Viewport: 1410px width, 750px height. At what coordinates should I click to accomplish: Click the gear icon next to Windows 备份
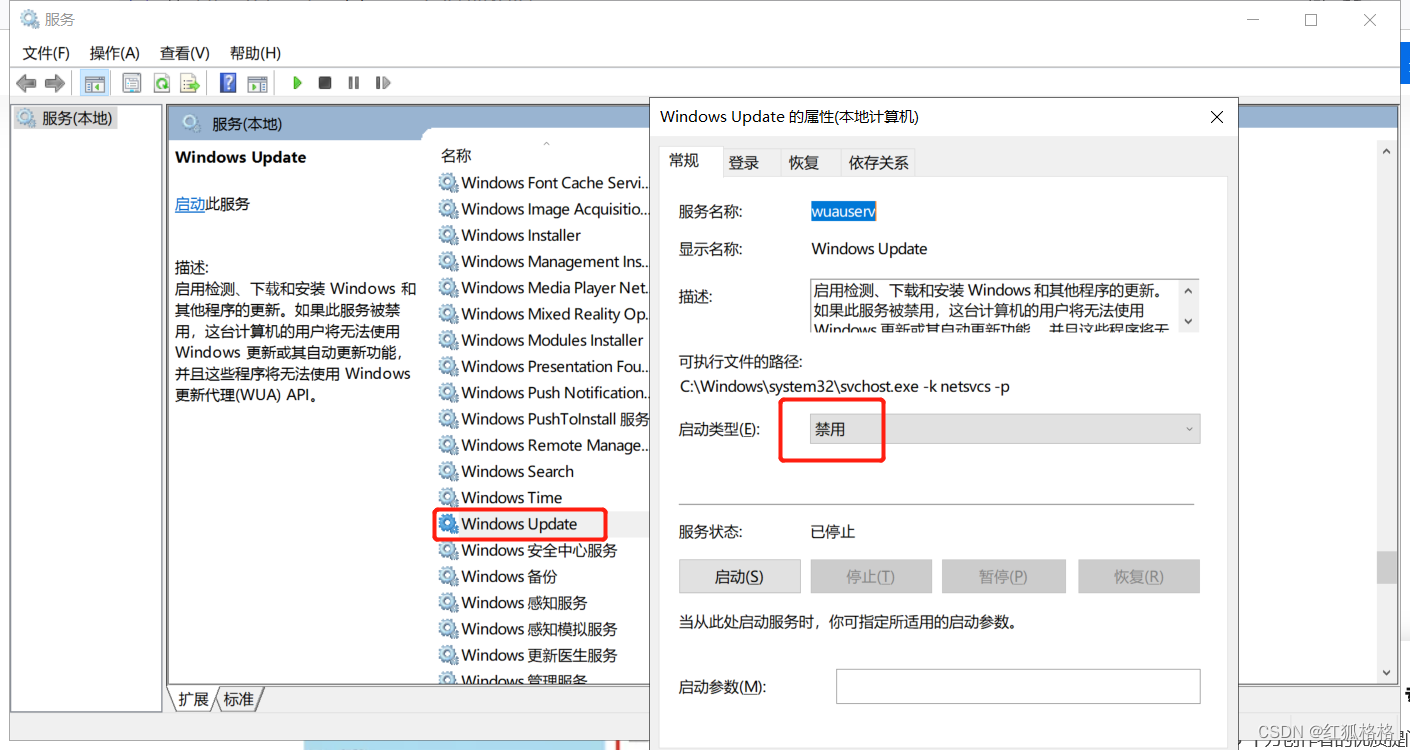[448, 576]
